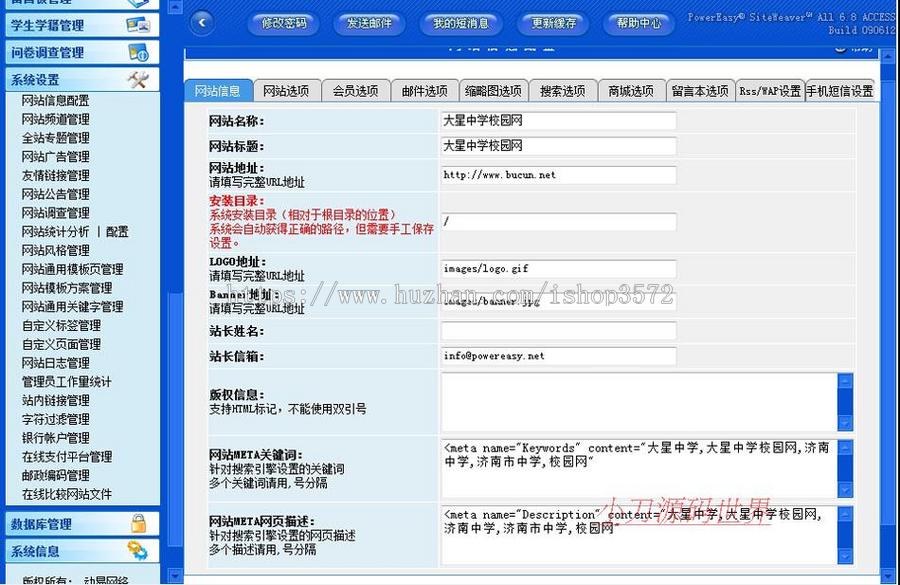Viewport: 900px width, 585px height.
Task: Open 自定义页面管理
Action: point(61,344)
